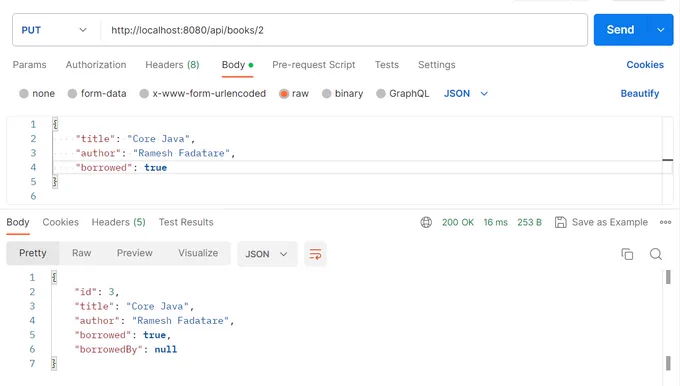The width and height of the screenshot is (680, 386).
Task: Open the request body JSON format dropdown
Action: pyautogui.click(x=466, y=94)
